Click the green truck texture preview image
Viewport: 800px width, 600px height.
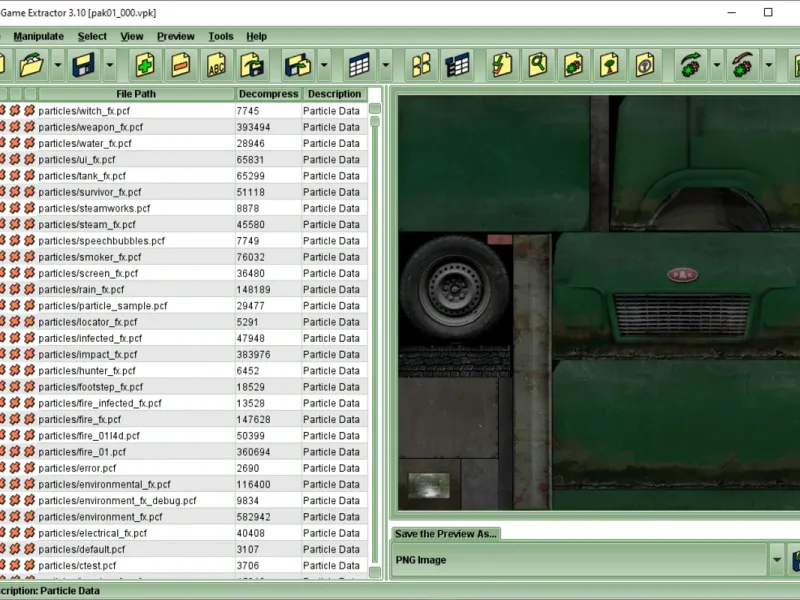click(x=598, y=302)
